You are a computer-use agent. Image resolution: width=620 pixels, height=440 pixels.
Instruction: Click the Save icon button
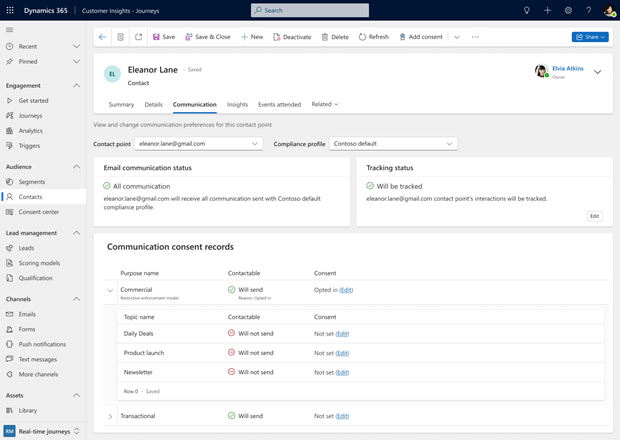click(162, 37)
